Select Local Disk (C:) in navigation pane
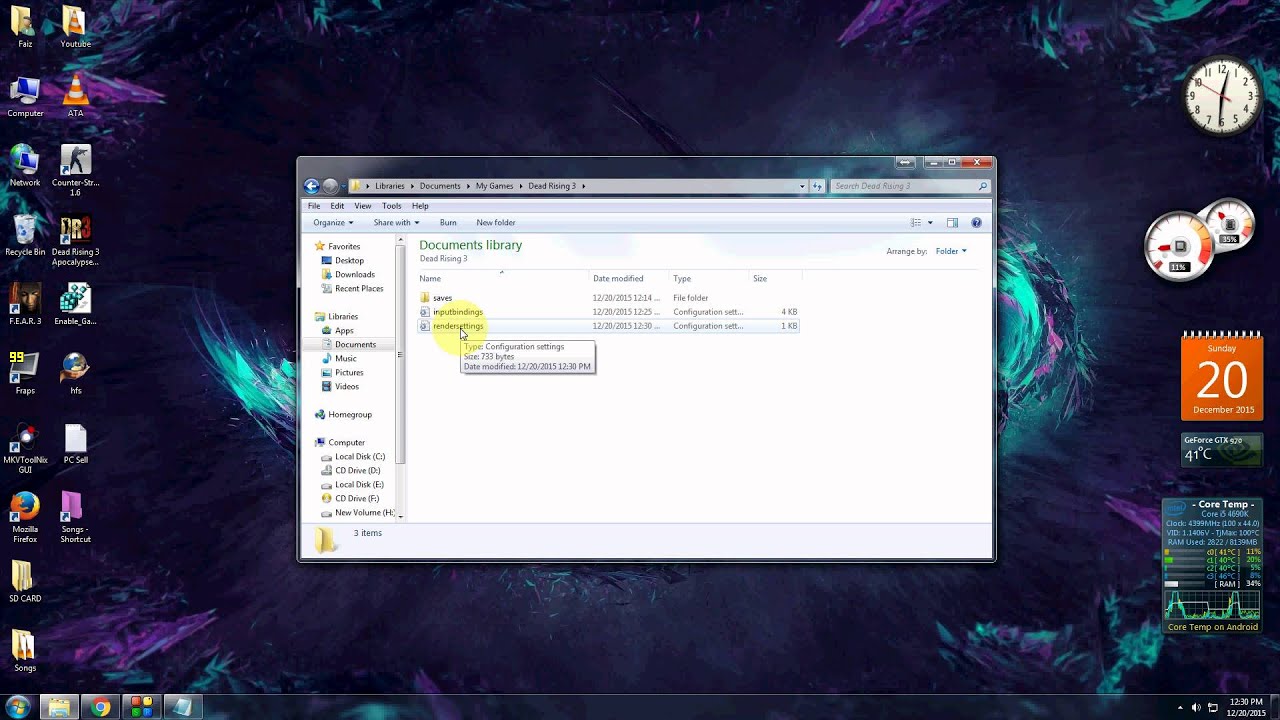 click(360, 457)
